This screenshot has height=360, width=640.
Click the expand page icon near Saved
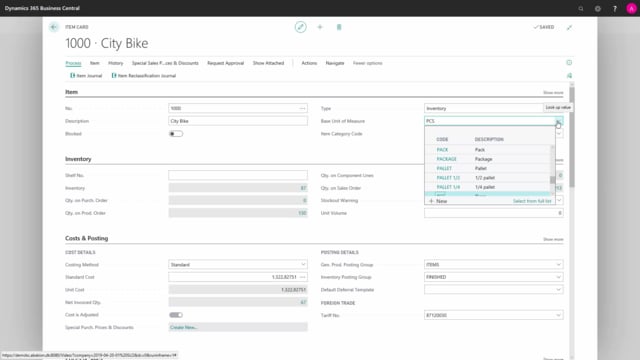[569, 27]
